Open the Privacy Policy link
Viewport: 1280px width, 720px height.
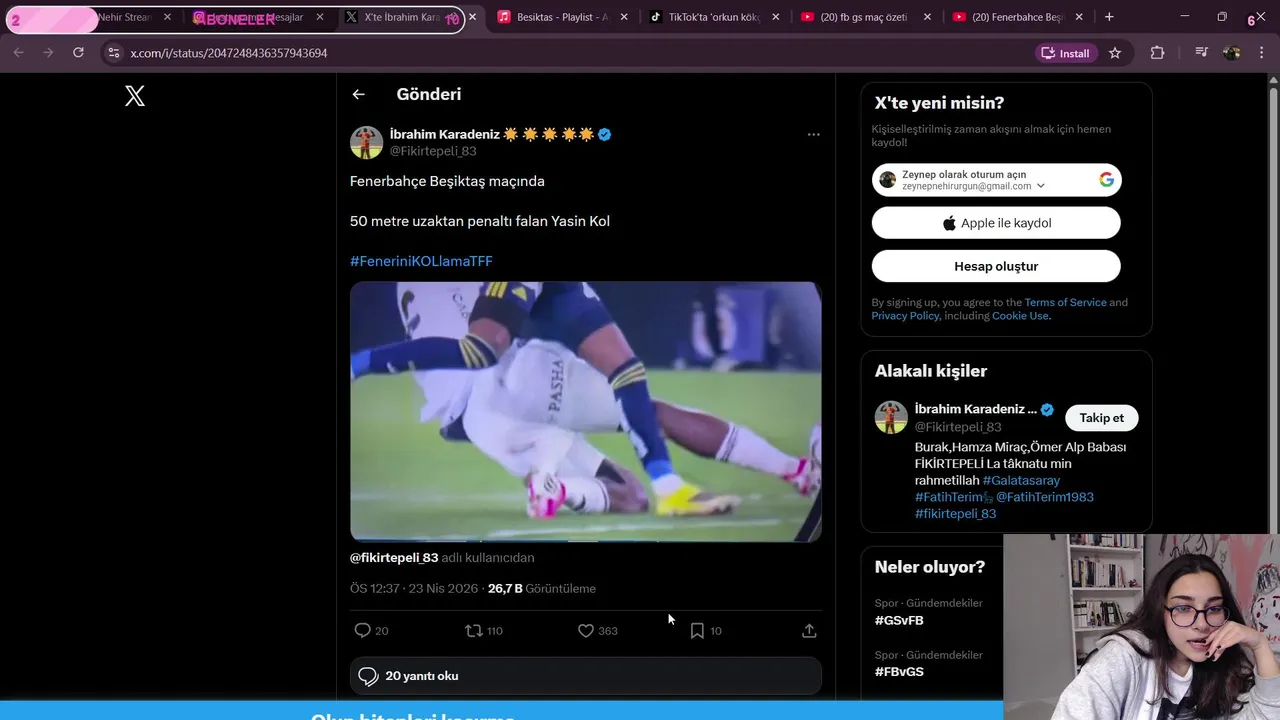[x=905, y=316]
